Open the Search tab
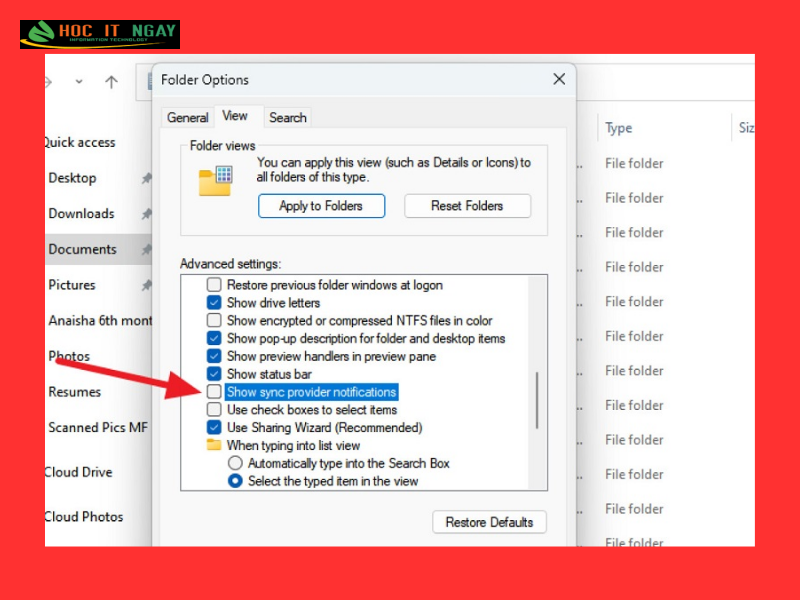This screenshot has width=800, height=600. (288, 118)
